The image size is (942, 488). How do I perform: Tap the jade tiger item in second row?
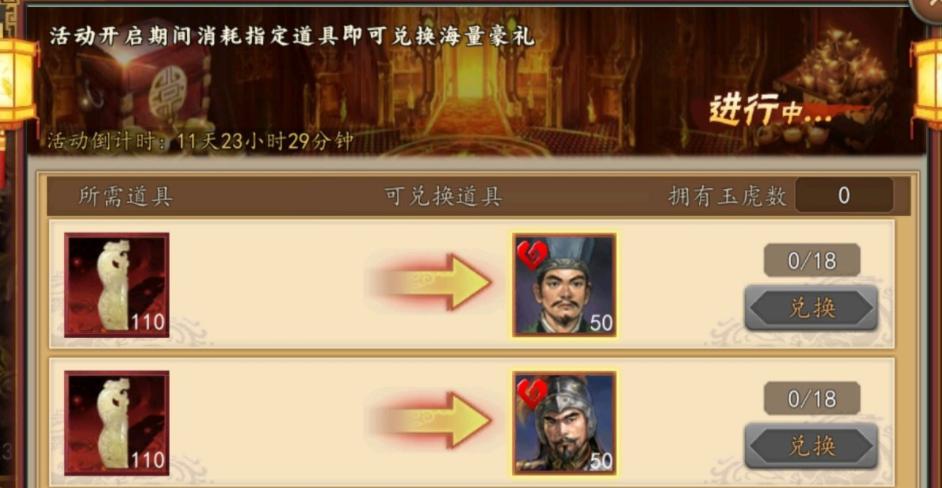tap(117, 423)
